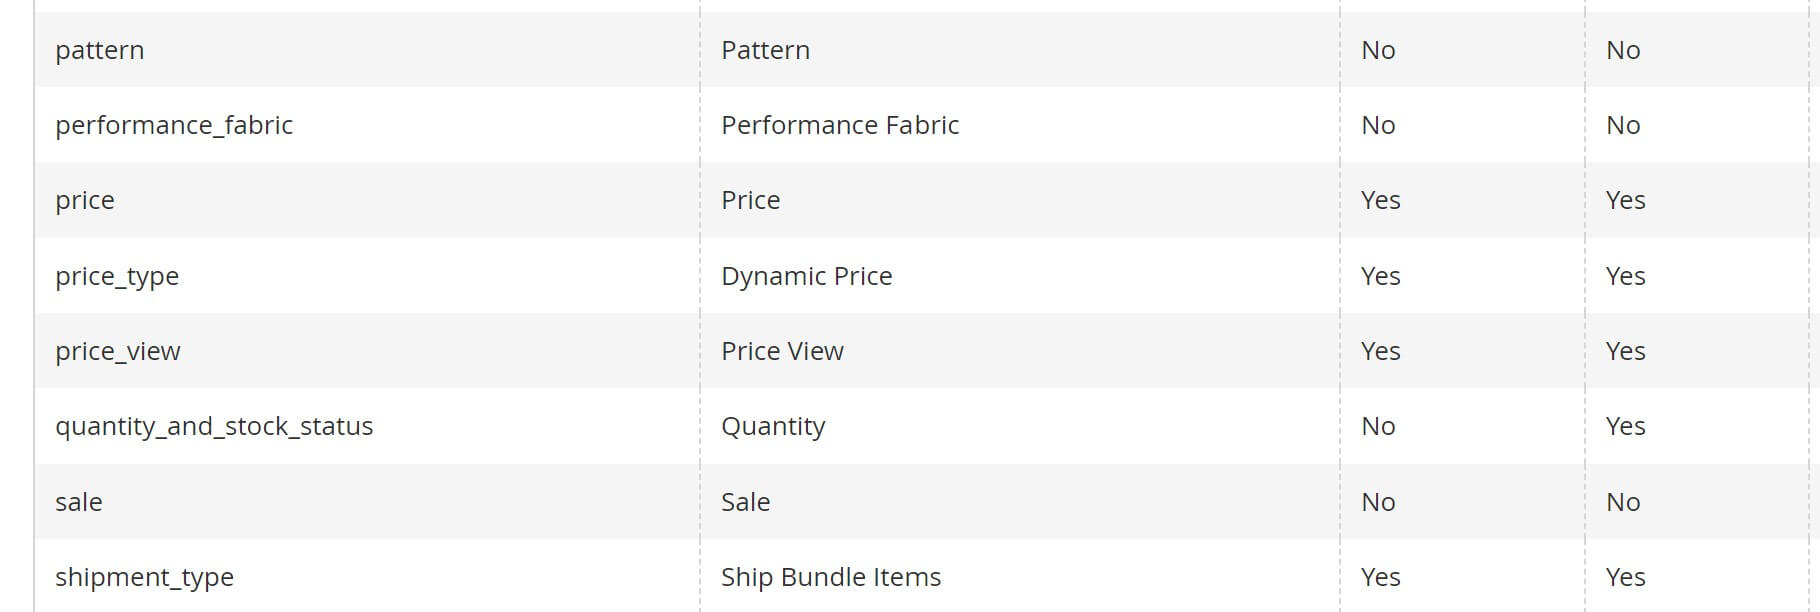Select the Sale label cell

pyautogui.click(x=745, y=502)
